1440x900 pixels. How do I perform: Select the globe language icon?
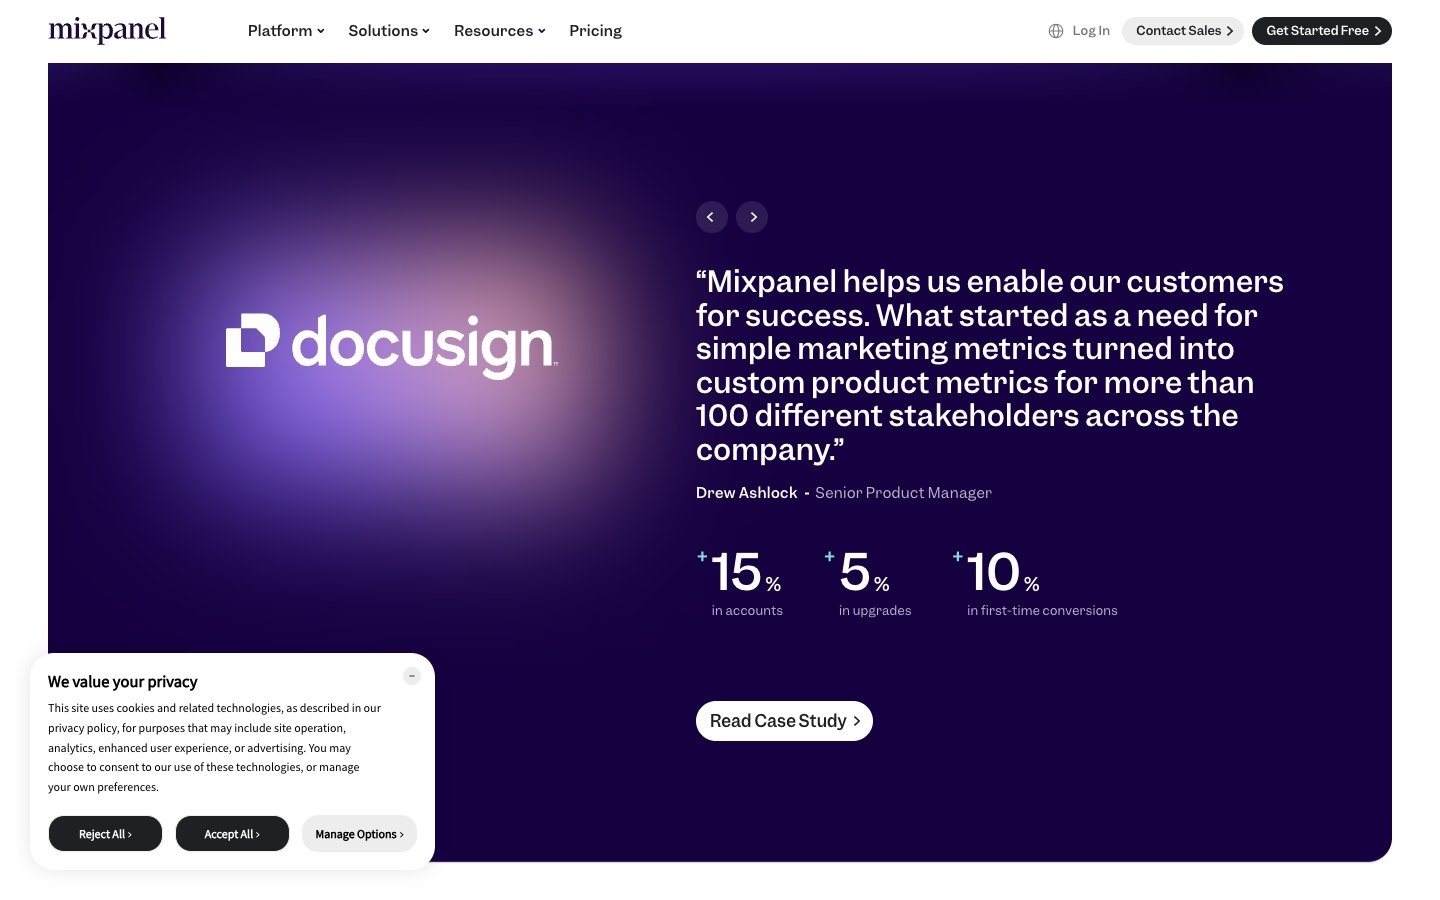(x=1056, y=31)
